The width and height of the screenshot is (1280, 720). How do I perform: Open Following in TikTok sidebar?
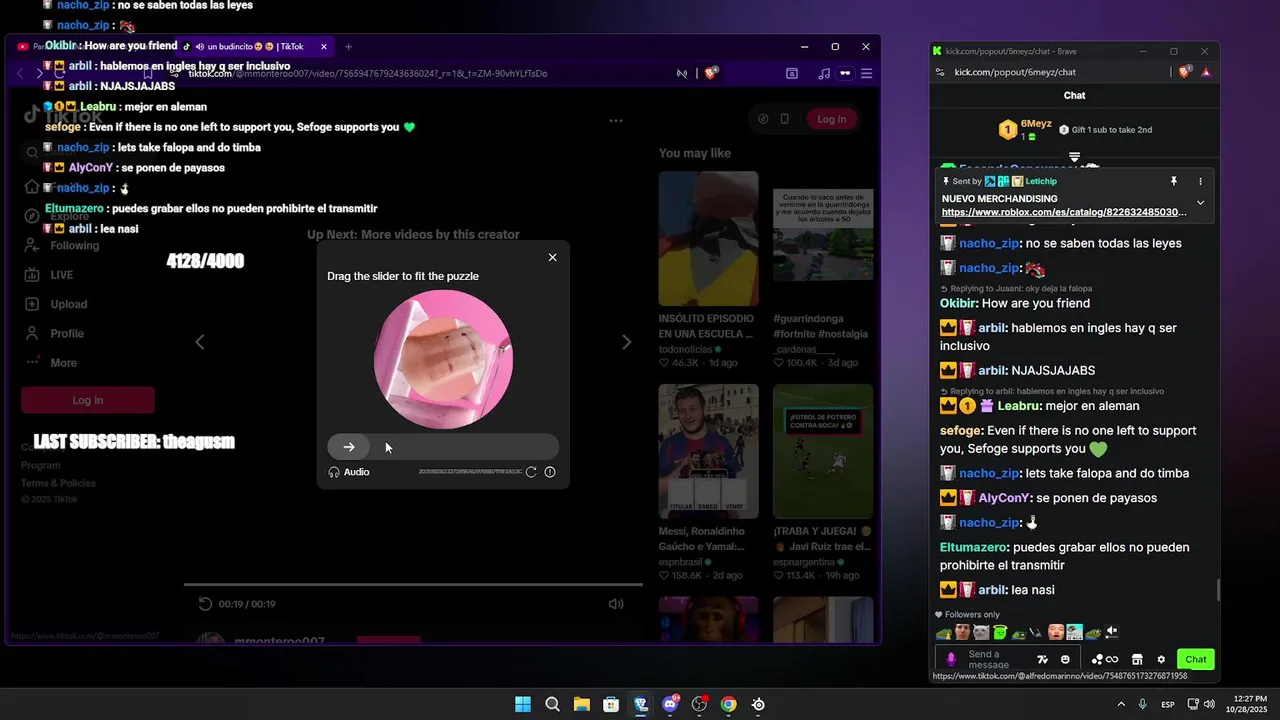tap(62, 246)
